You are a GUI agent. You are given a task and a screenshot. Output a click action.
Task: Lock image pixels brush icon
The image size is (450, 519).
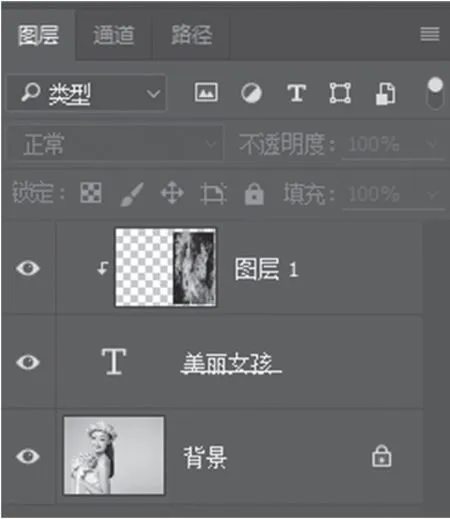coord(132,194)
